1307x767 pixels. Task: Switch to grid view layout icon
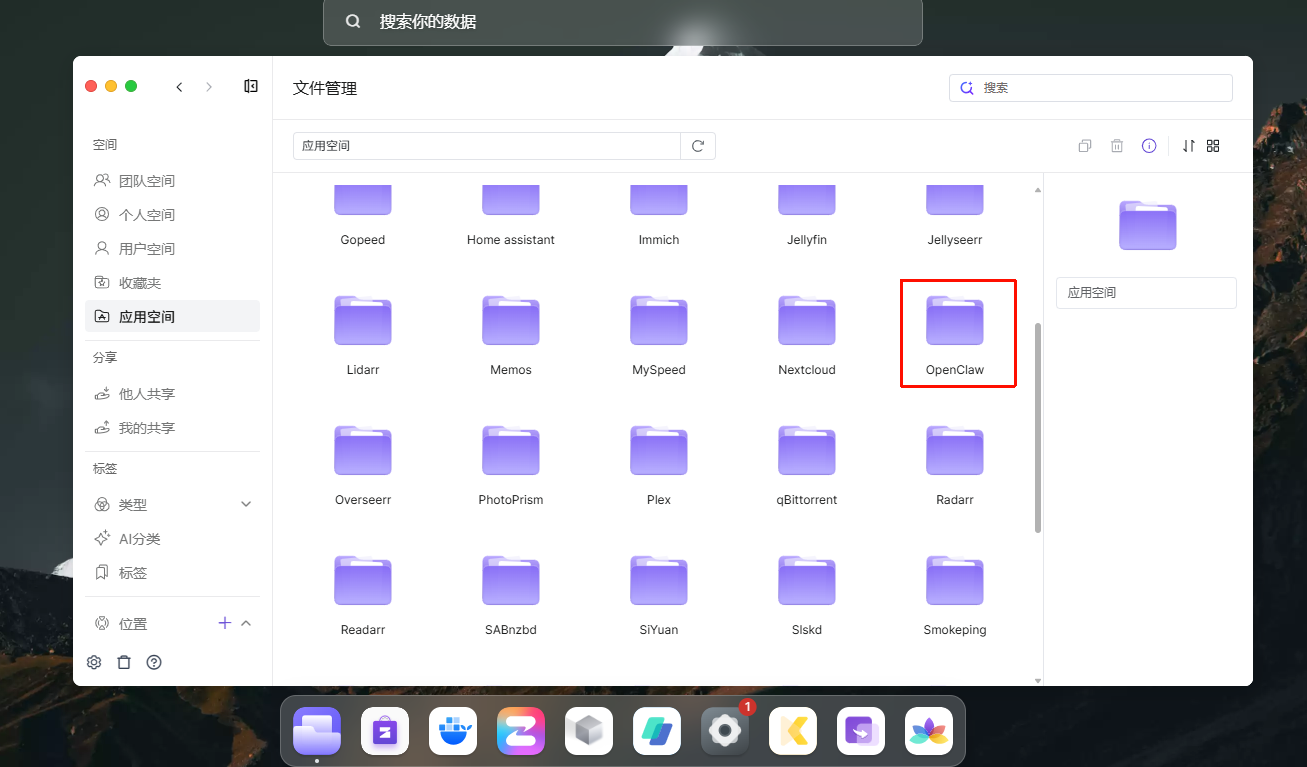[x=1213, y=146]
